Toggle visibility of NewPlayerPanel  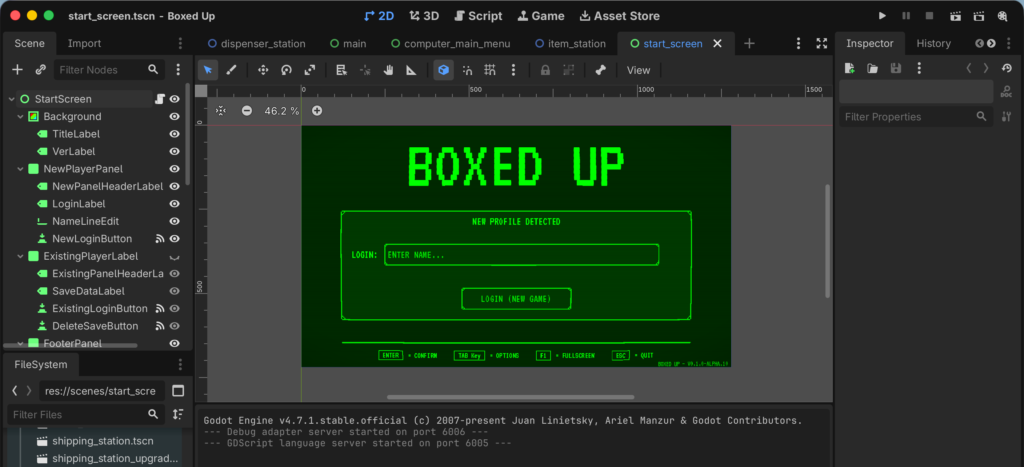(174, 169)
